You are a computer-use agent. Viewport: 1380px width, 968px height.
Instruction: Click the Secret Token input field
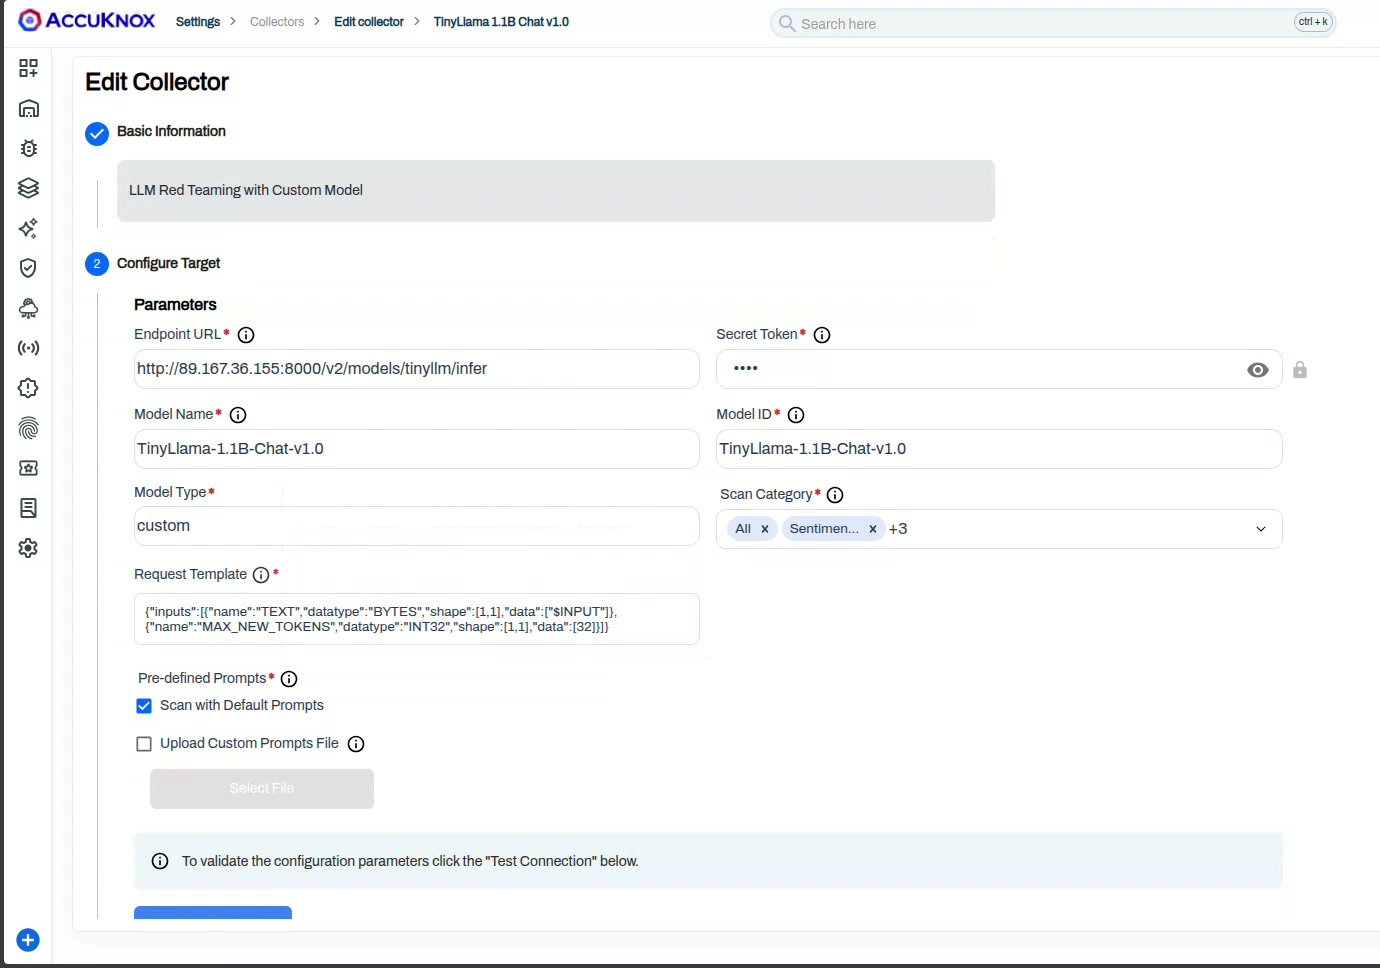pos(999,369)
